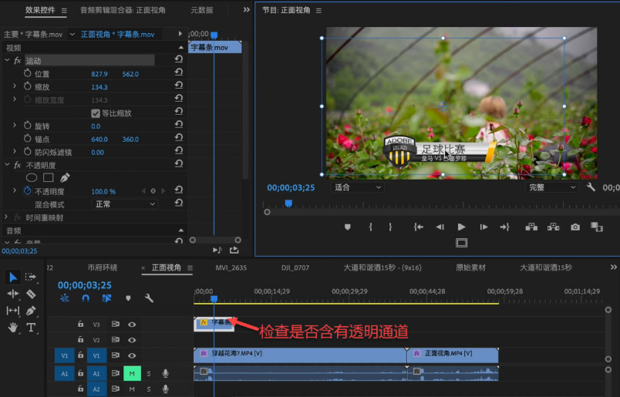Mark In point in Program Monitor
Viewport: 620px width, 397px height.
(370, 227)
